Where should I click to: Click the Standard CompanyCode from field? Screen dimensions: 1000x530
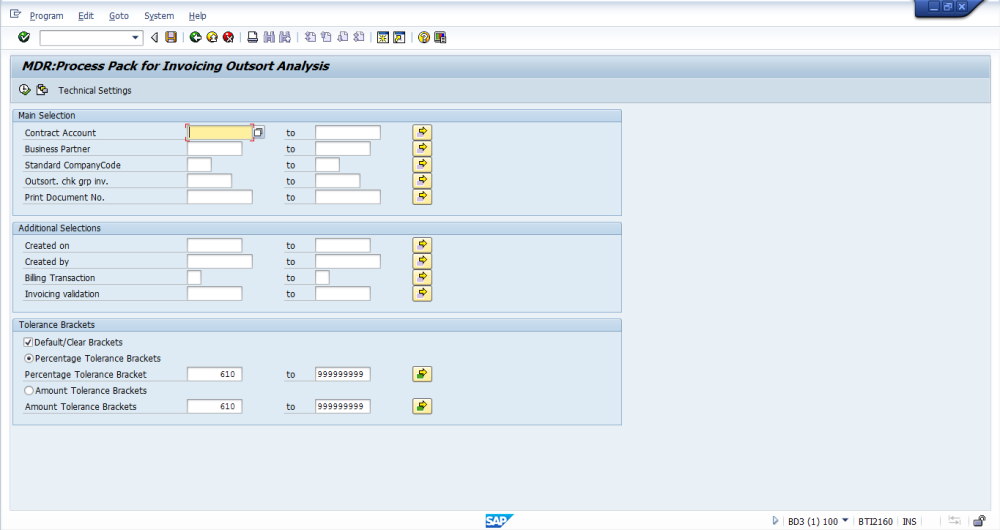point(200,165)
